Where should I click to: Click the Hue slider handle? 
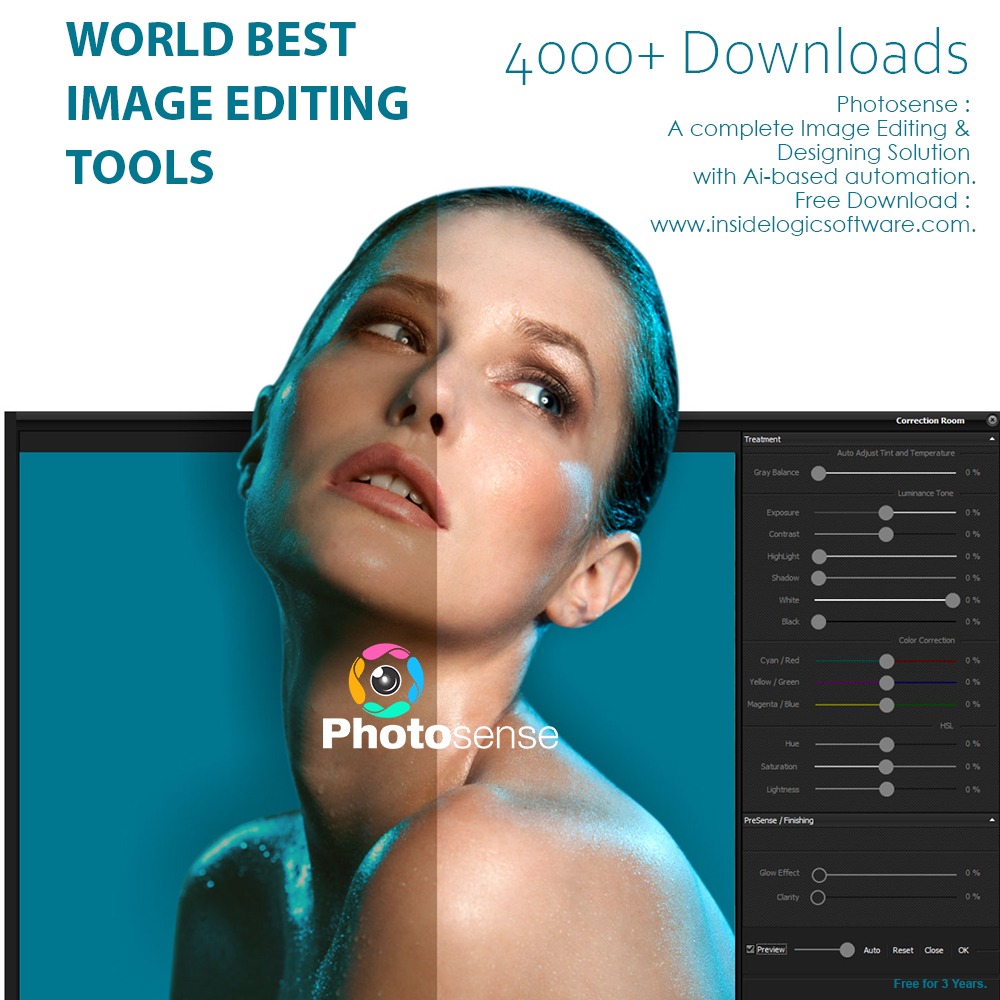pos(886,744)
